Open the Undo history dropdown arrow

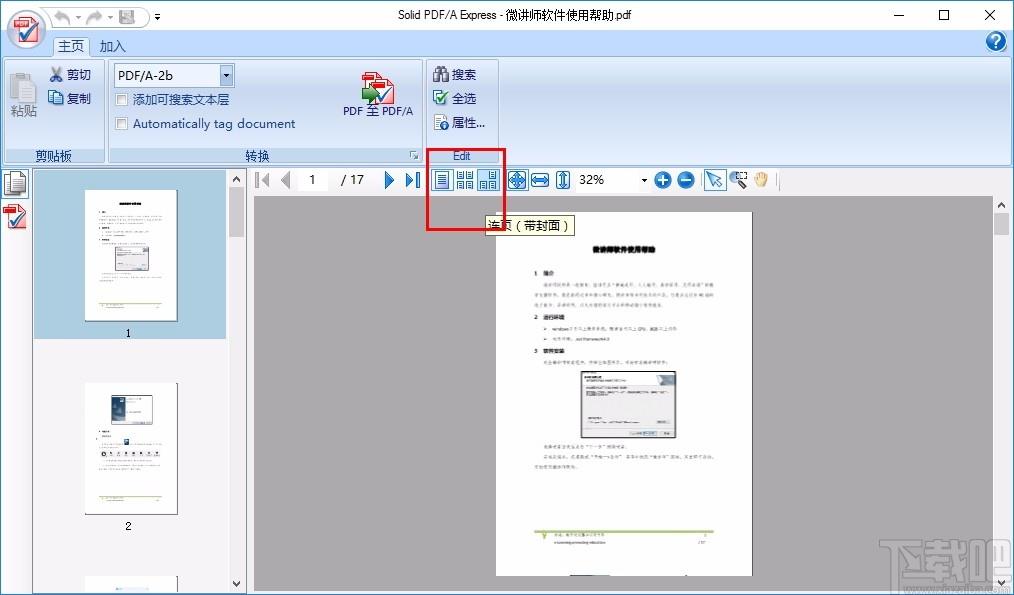(77, 17)
